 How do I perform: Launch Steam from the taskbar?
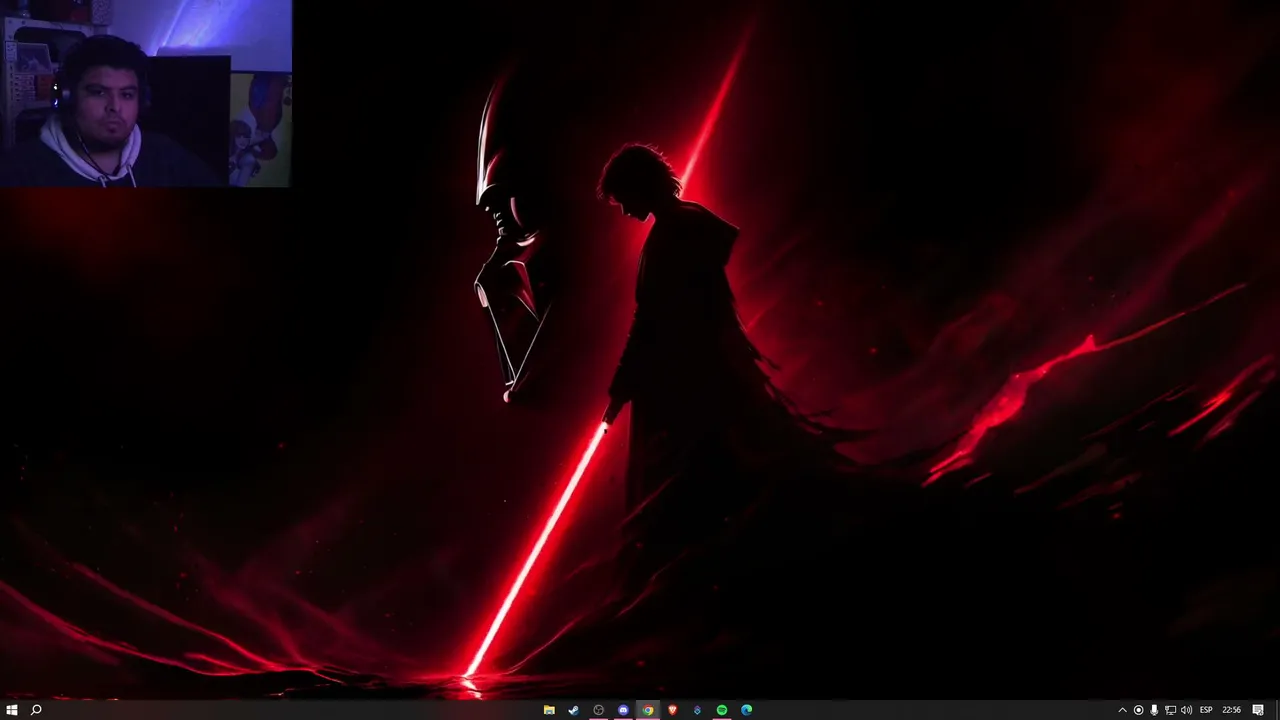pos(573,710)
